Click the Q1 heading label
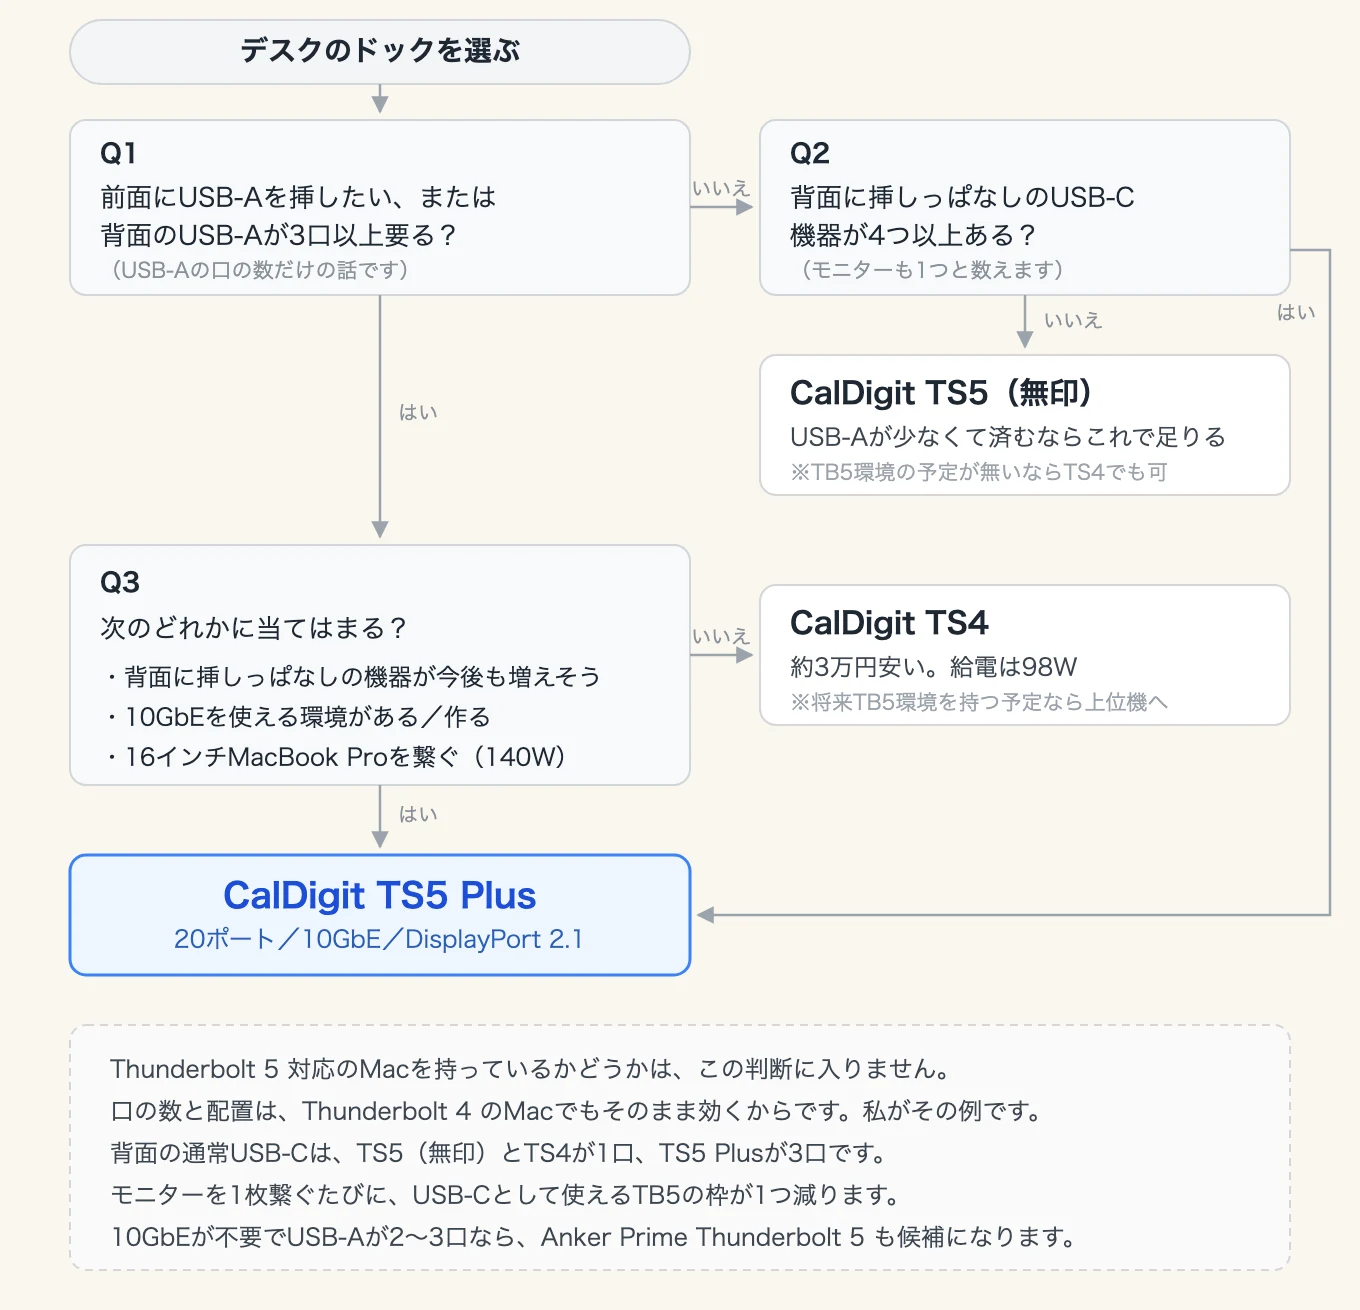This screenshot has height=1310, width=1360. tap(118, 153)
